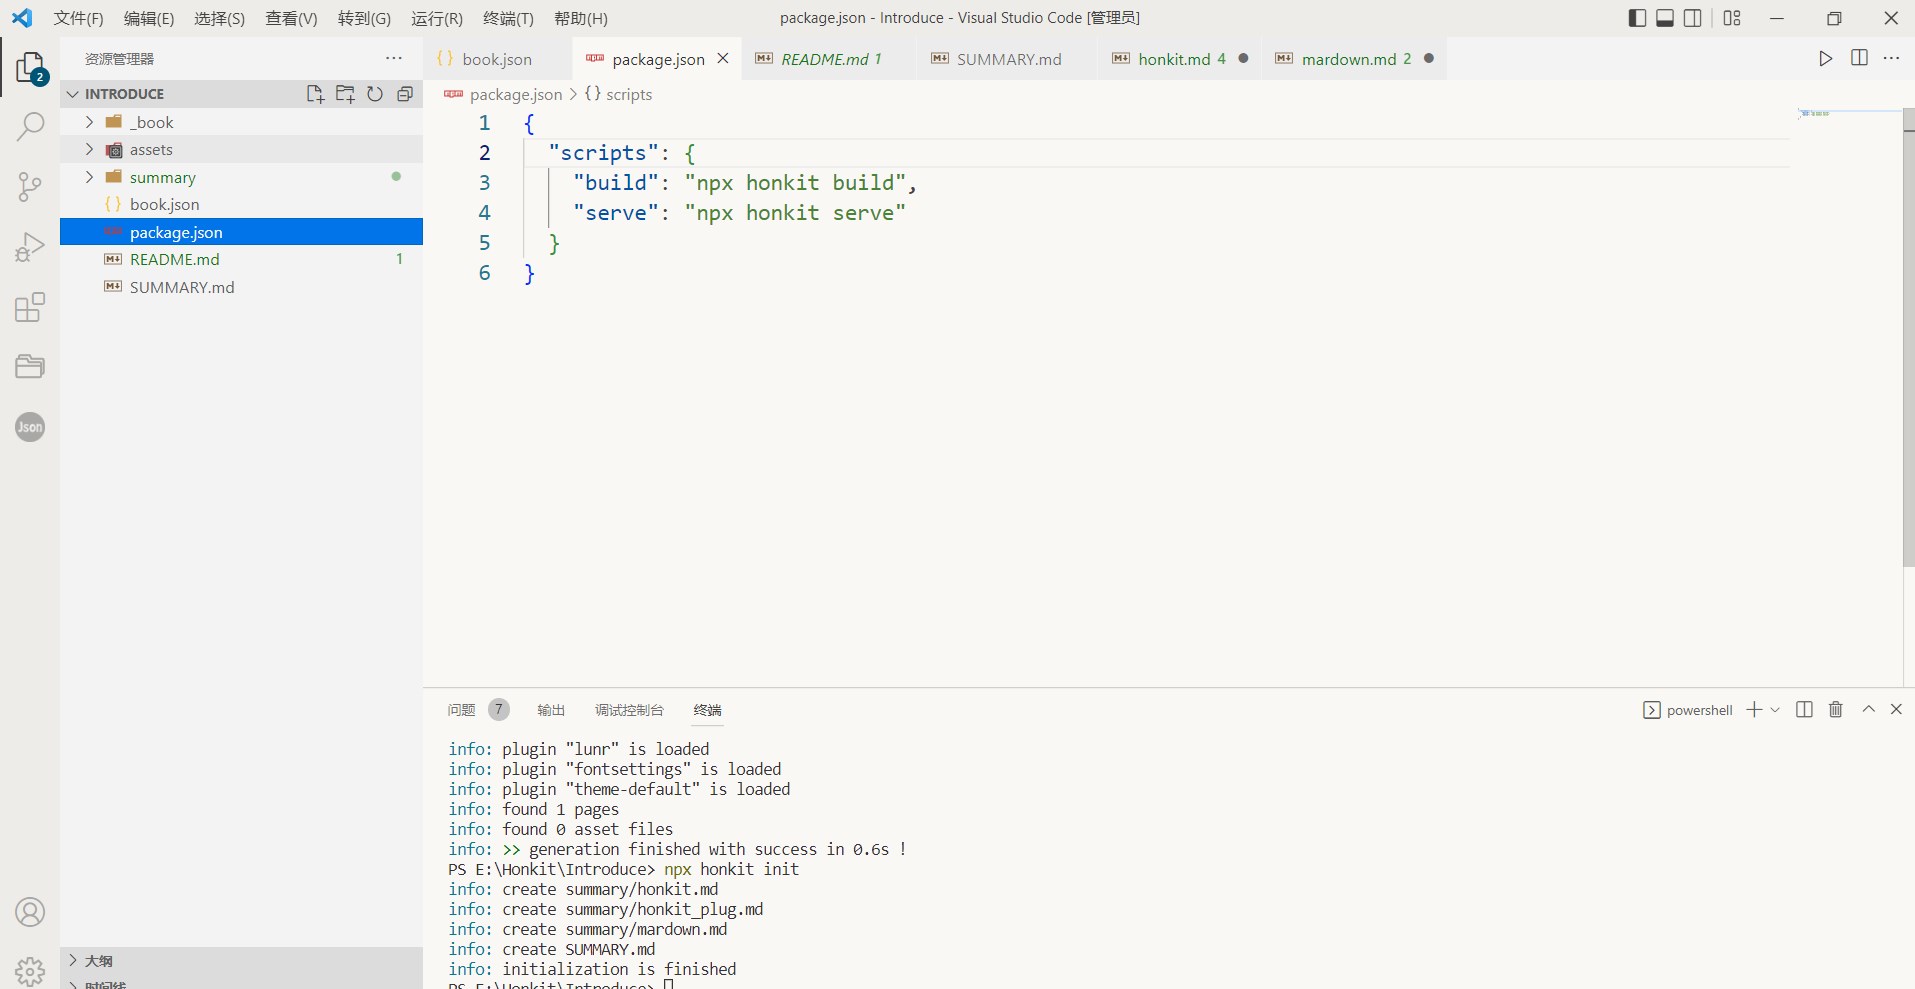Place cursor on the "serve" script line
Viewport: 1915px width, 989px height.
[739, 213]
